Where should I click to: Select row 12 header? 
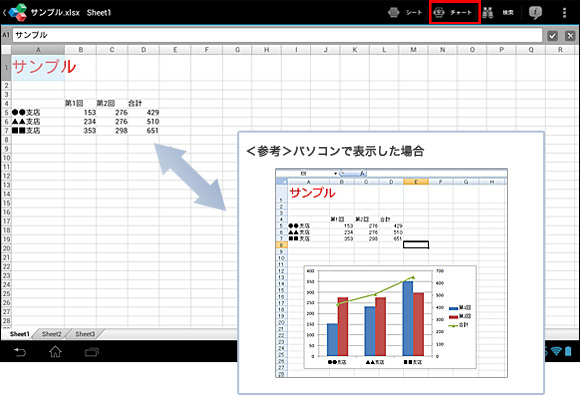click(6, 176)
